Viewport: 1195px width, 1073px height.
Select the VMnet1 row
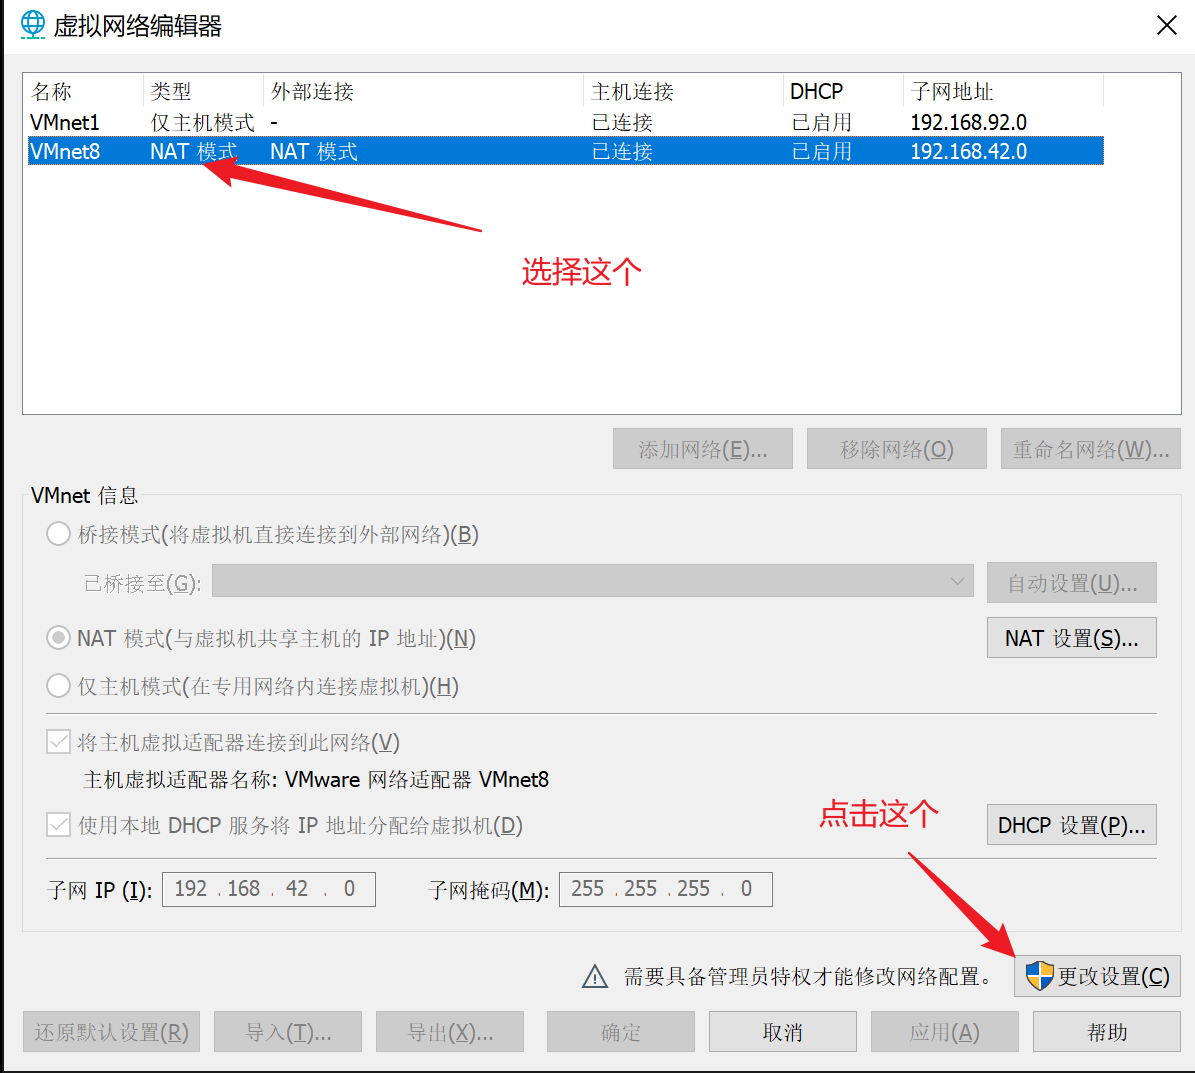pos(565,122)
